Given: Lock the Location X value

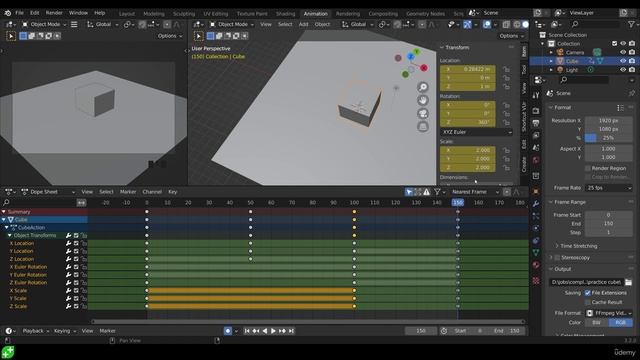Looking at the screenshot, I should [x=506, y=69].
